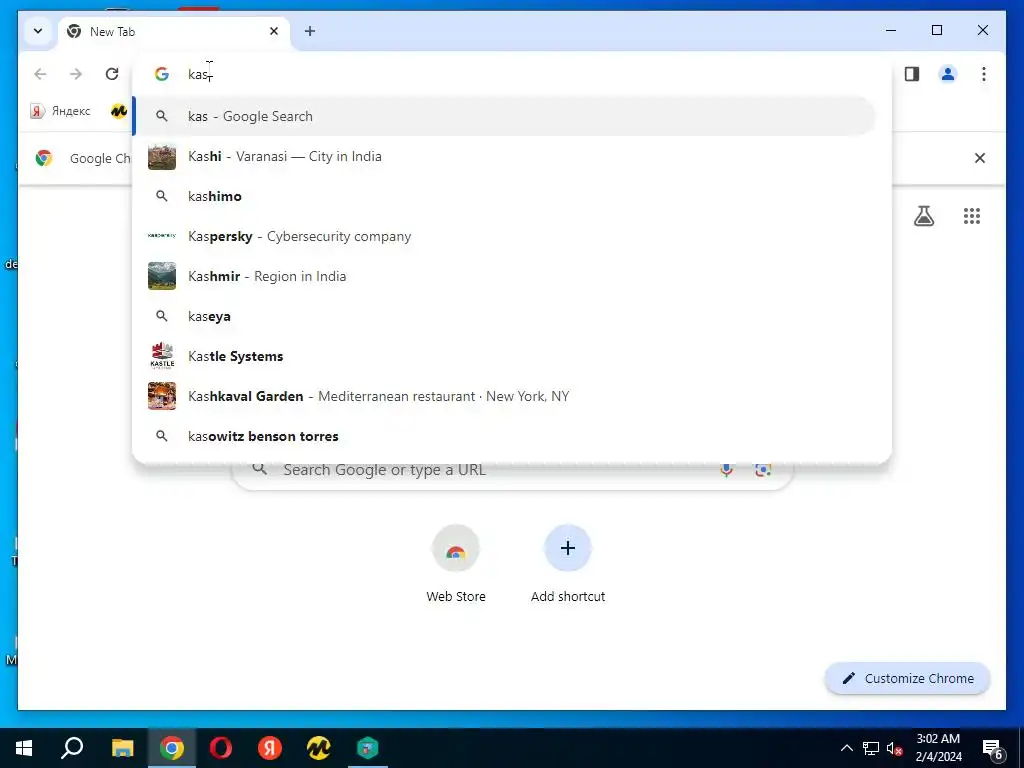Image resolution: width=1024 pixels, height=768 pixels.
Task: Click the Kashmir thumbnail image
Action: tap(162, 276)
